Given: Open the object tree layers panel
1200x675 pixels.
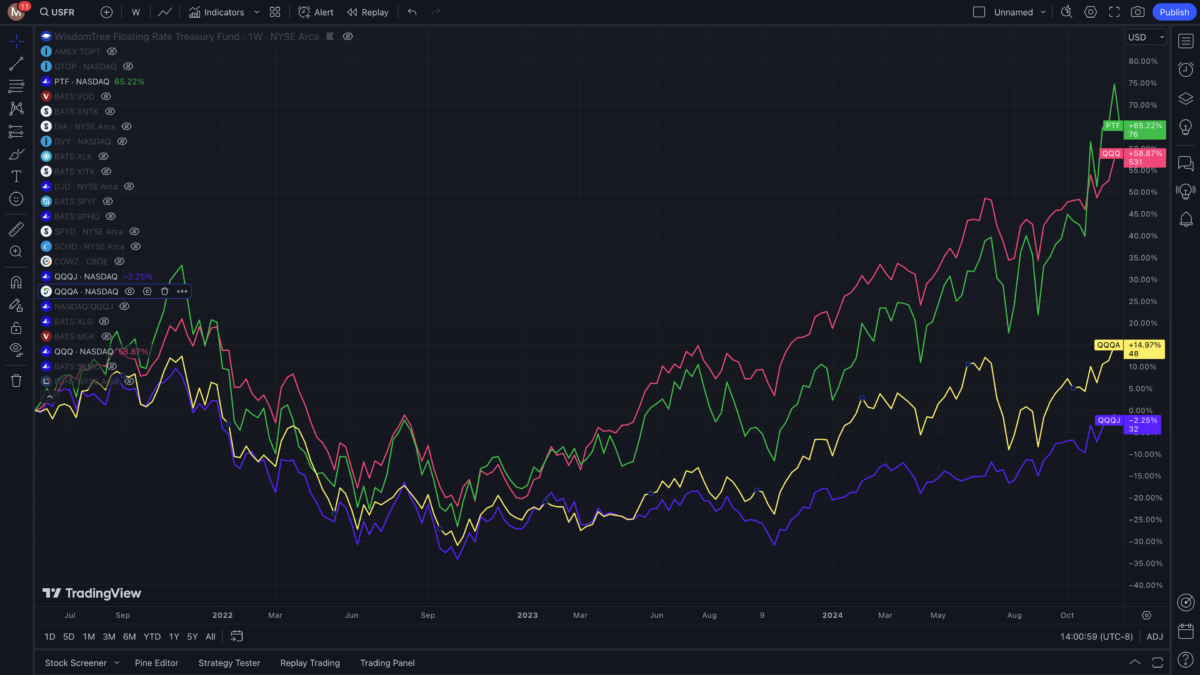Looking at the screenshot, I should tap(1186, 98).
